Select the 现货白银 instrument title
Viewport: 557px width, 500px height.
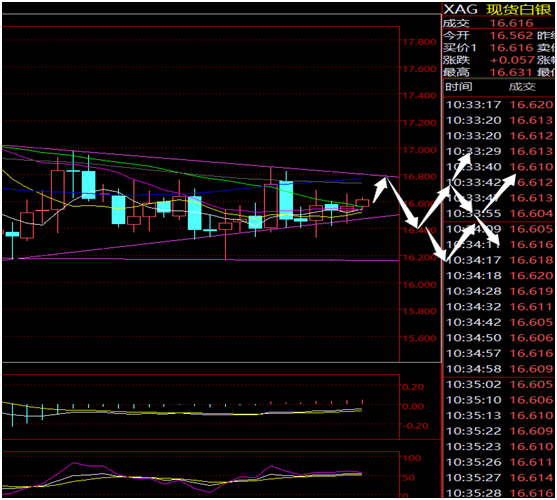[518, 10]
